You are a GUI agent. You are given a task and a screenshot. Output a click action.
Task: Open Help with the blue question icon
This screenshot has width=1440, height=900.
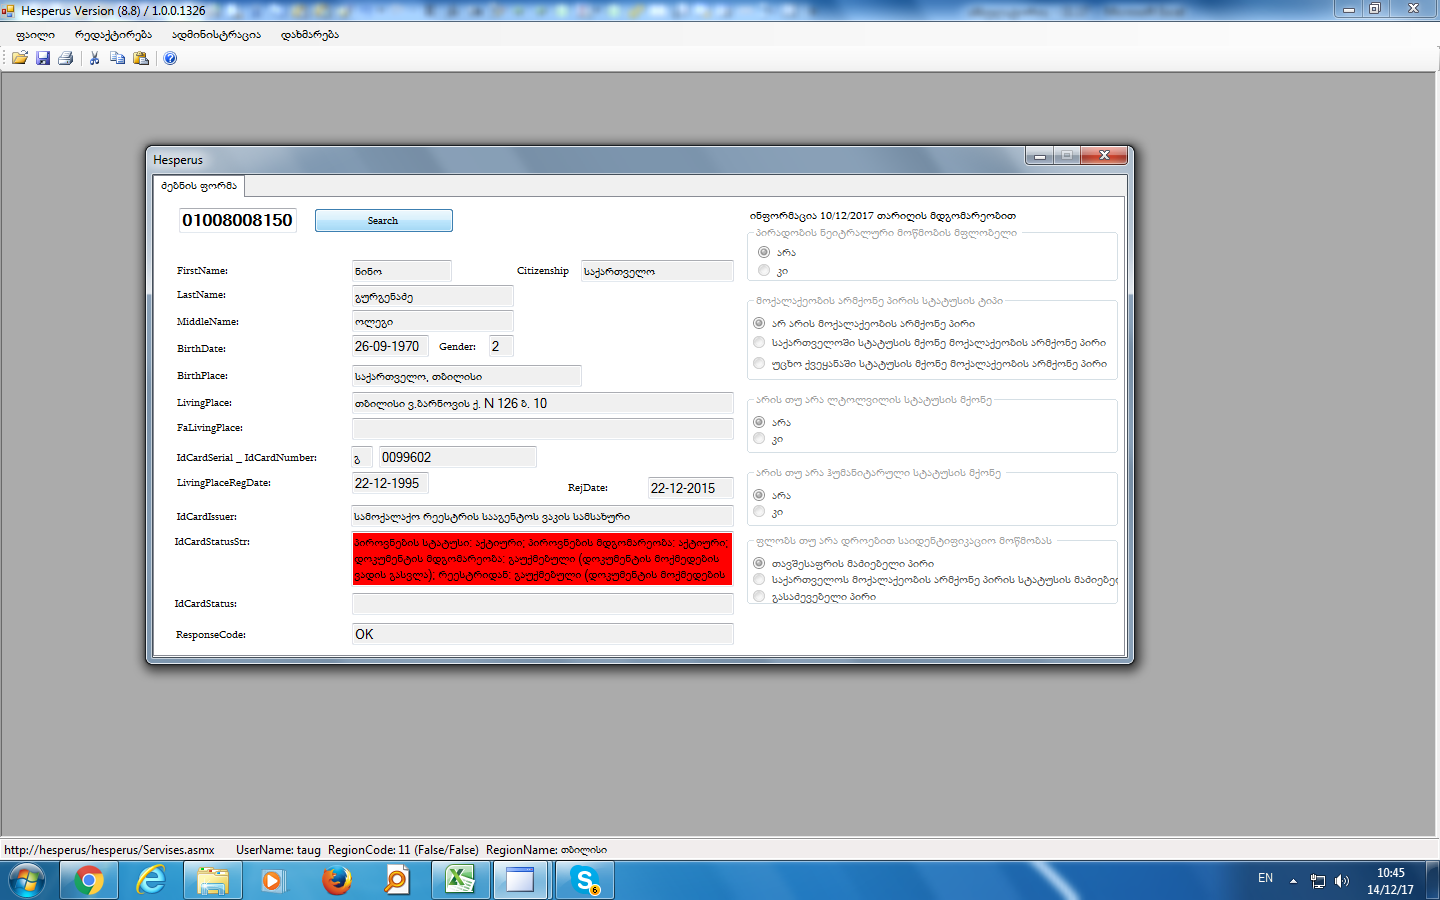coord(170,58)
